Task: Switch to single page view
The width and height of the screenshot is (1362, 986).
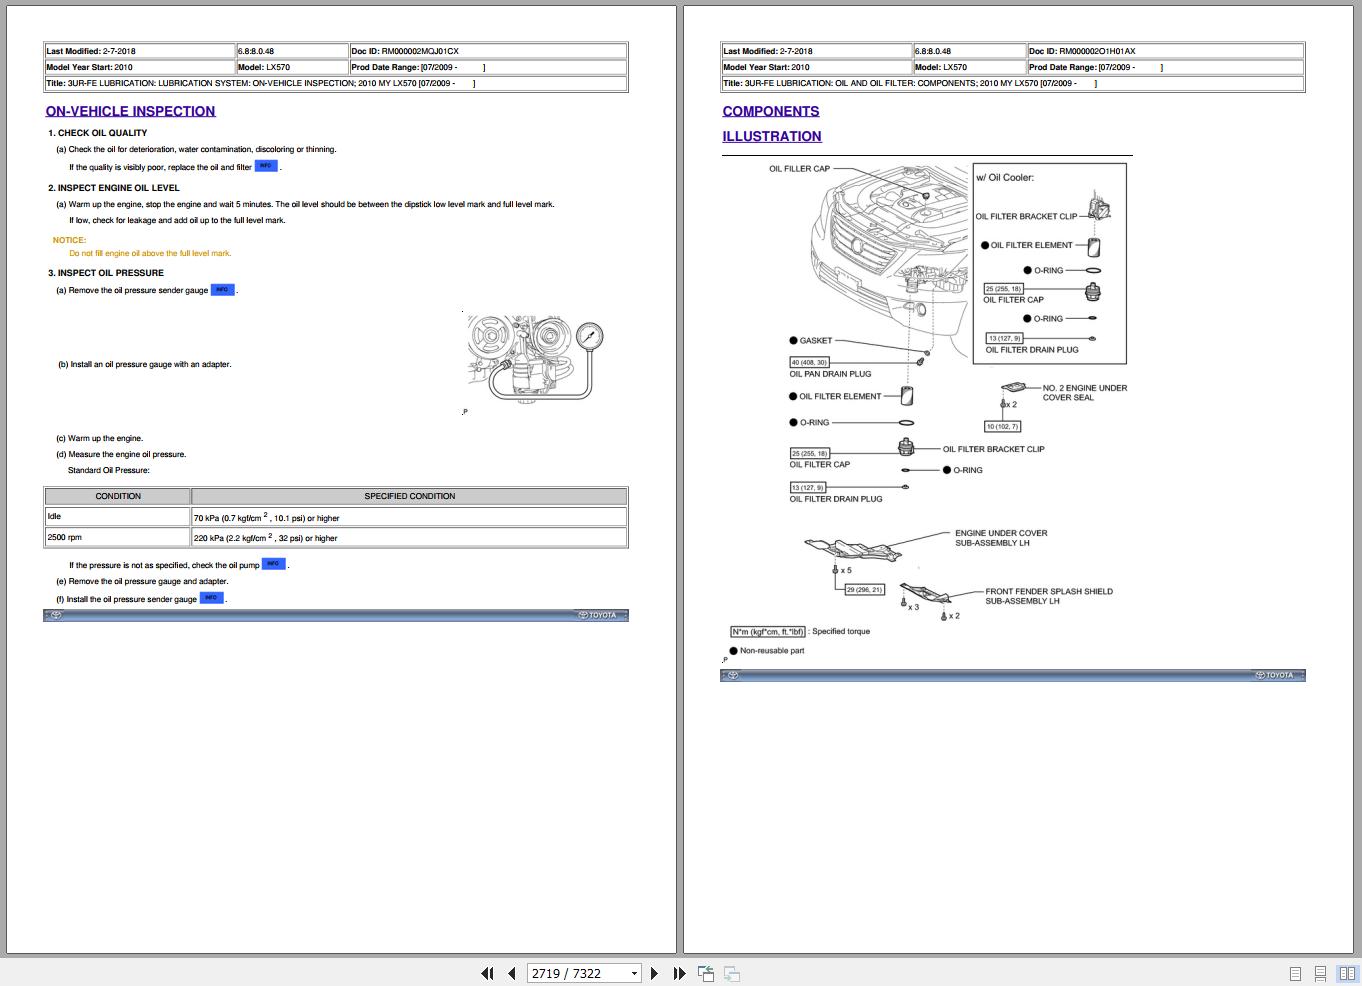Action: (x=1295, y=973)
